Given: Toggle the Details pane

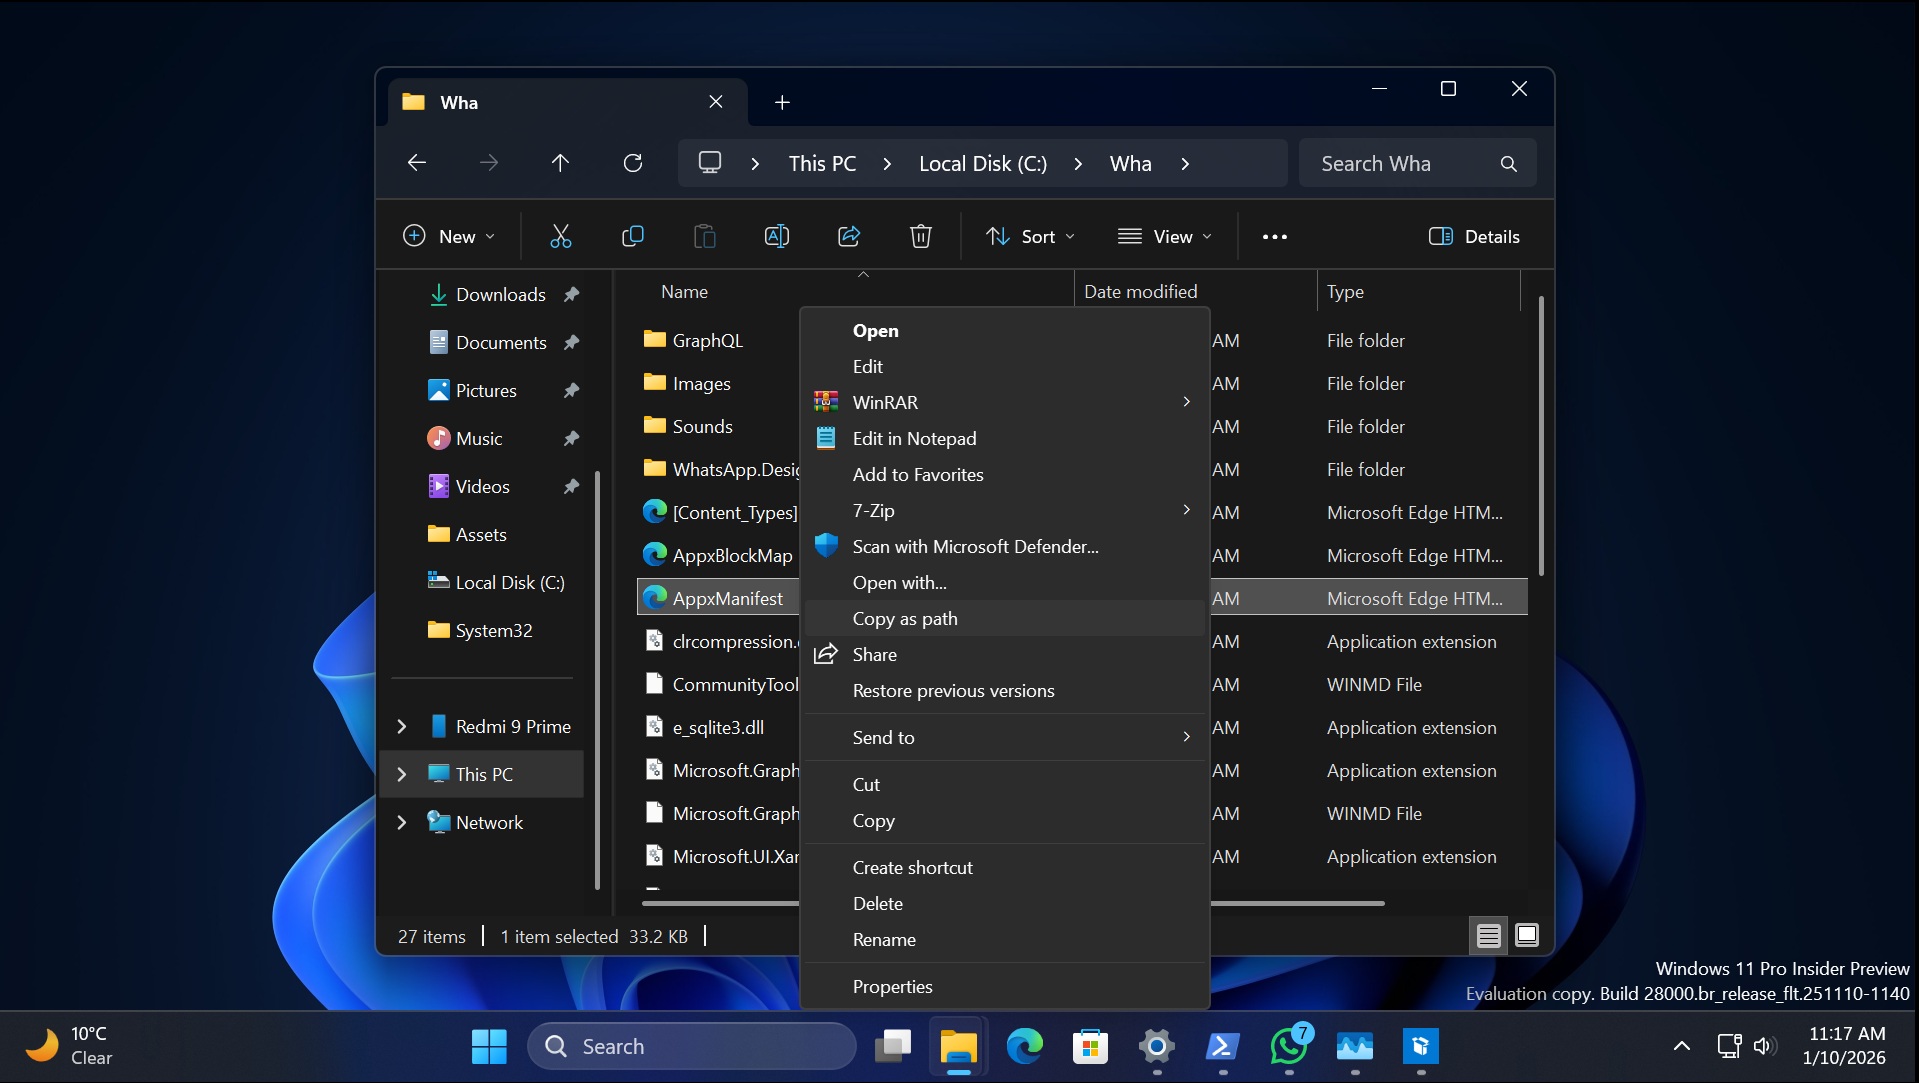Looking at the screenshot, I should pyautogui.click(x=1474, y=237).
